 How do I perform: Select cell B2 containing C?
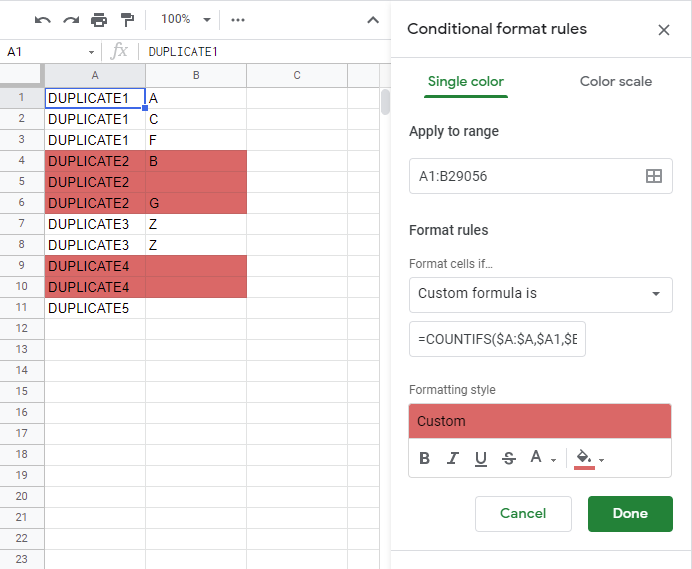coord(196,119)
